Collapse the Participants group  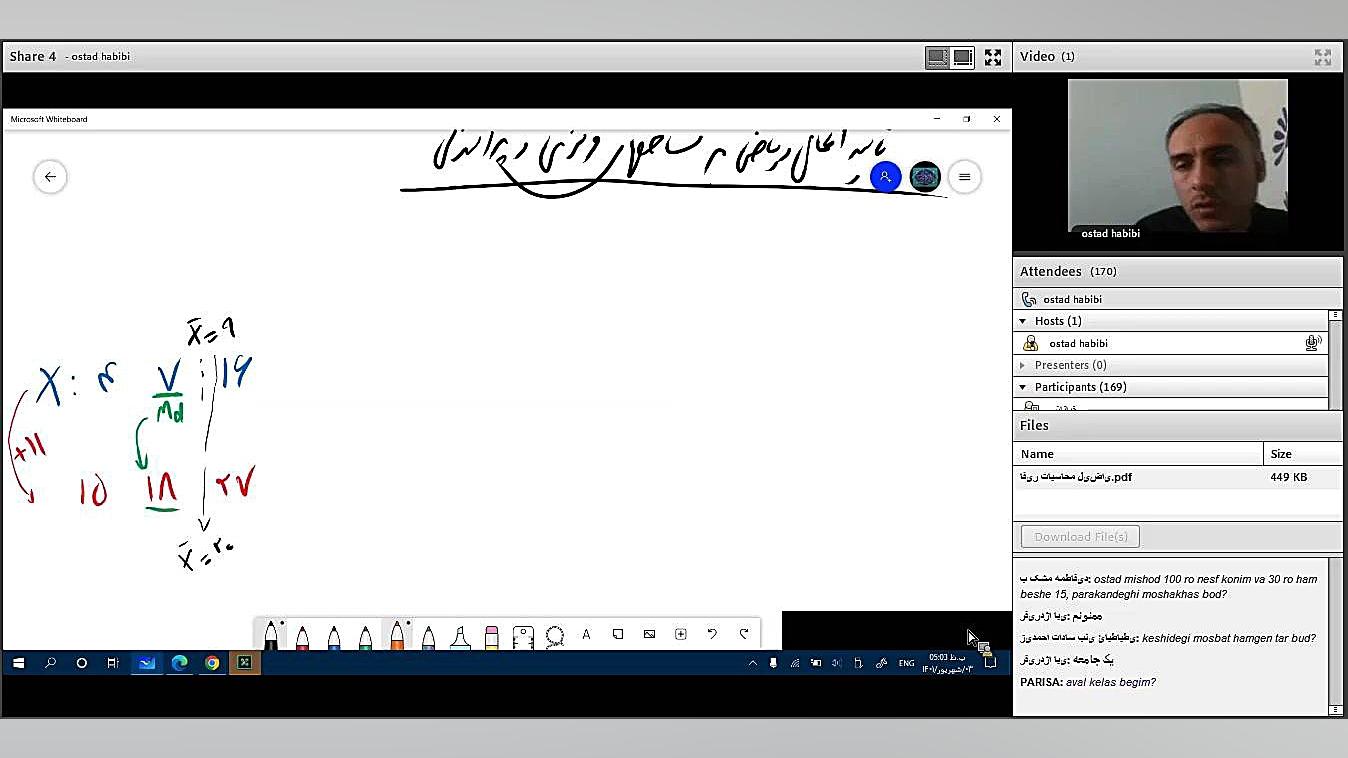click(1023, 387)
